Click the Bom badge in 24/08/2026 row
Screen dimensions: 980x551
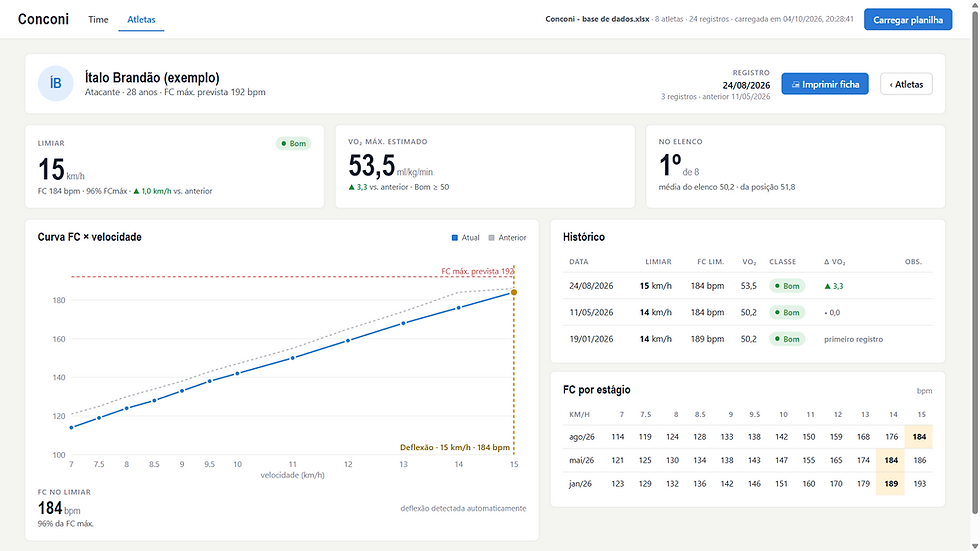pyautogui.click(x=787, y=286)
